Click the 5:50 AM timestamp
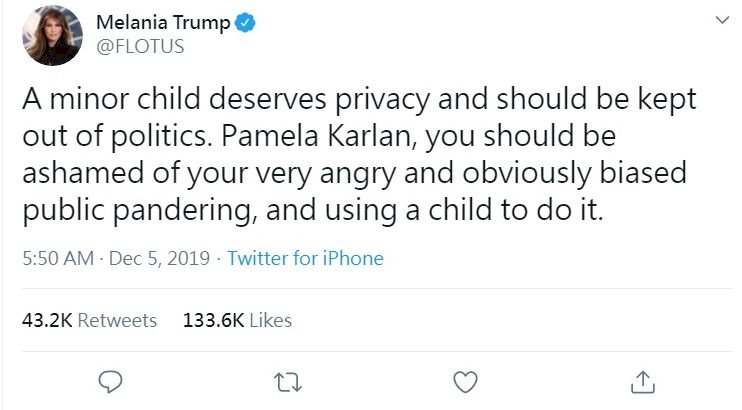Image resolution: width=742 pixels, height=410 pixels. click(58, 258)
